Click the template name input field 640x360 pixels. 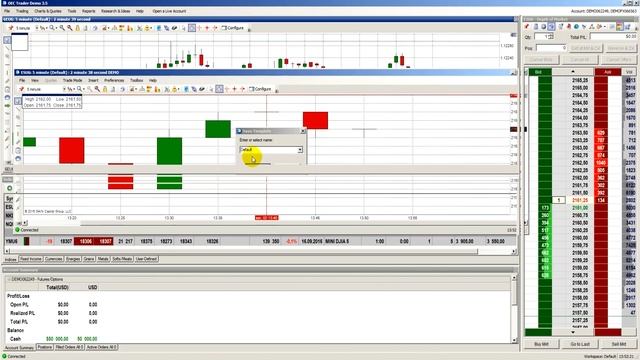pyautogui.click(x=269, y=150)
